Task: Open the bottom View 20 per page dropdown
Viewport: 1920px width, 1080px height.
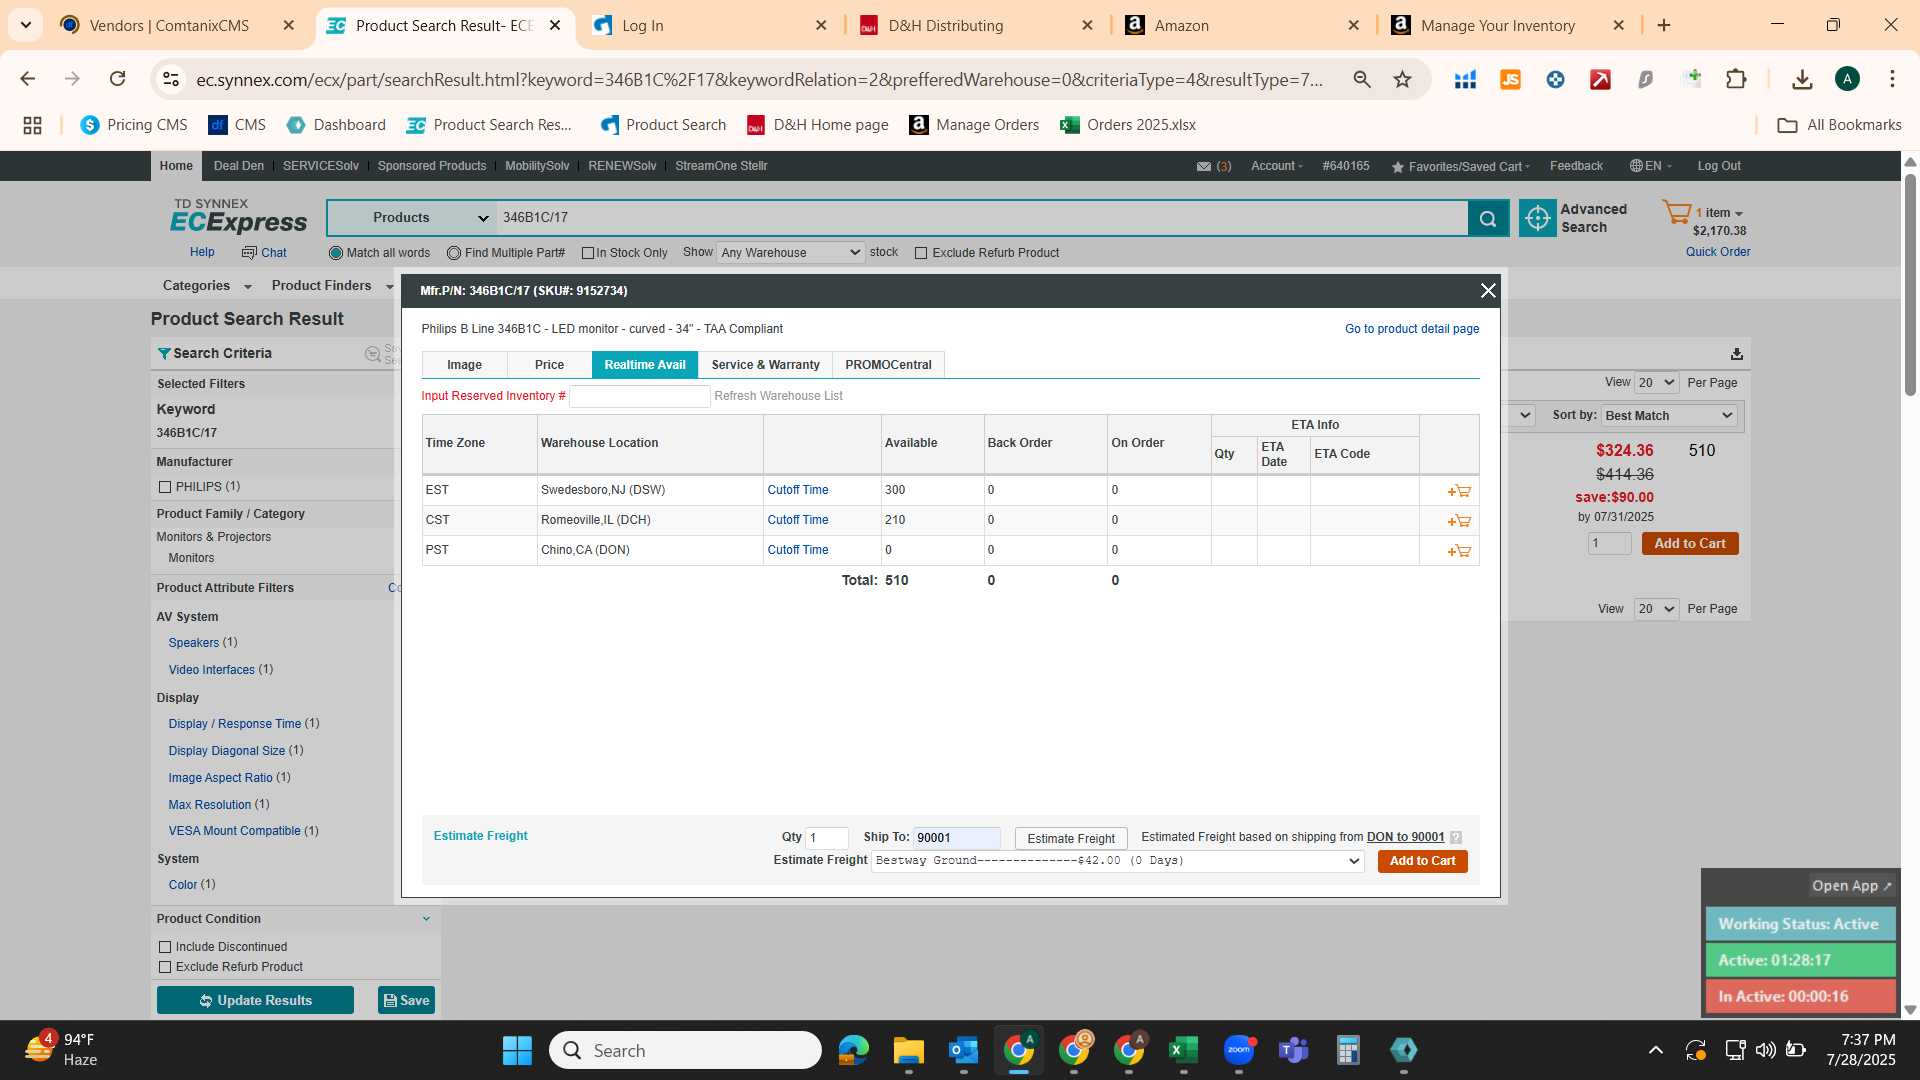Action: click(1656, 609)
